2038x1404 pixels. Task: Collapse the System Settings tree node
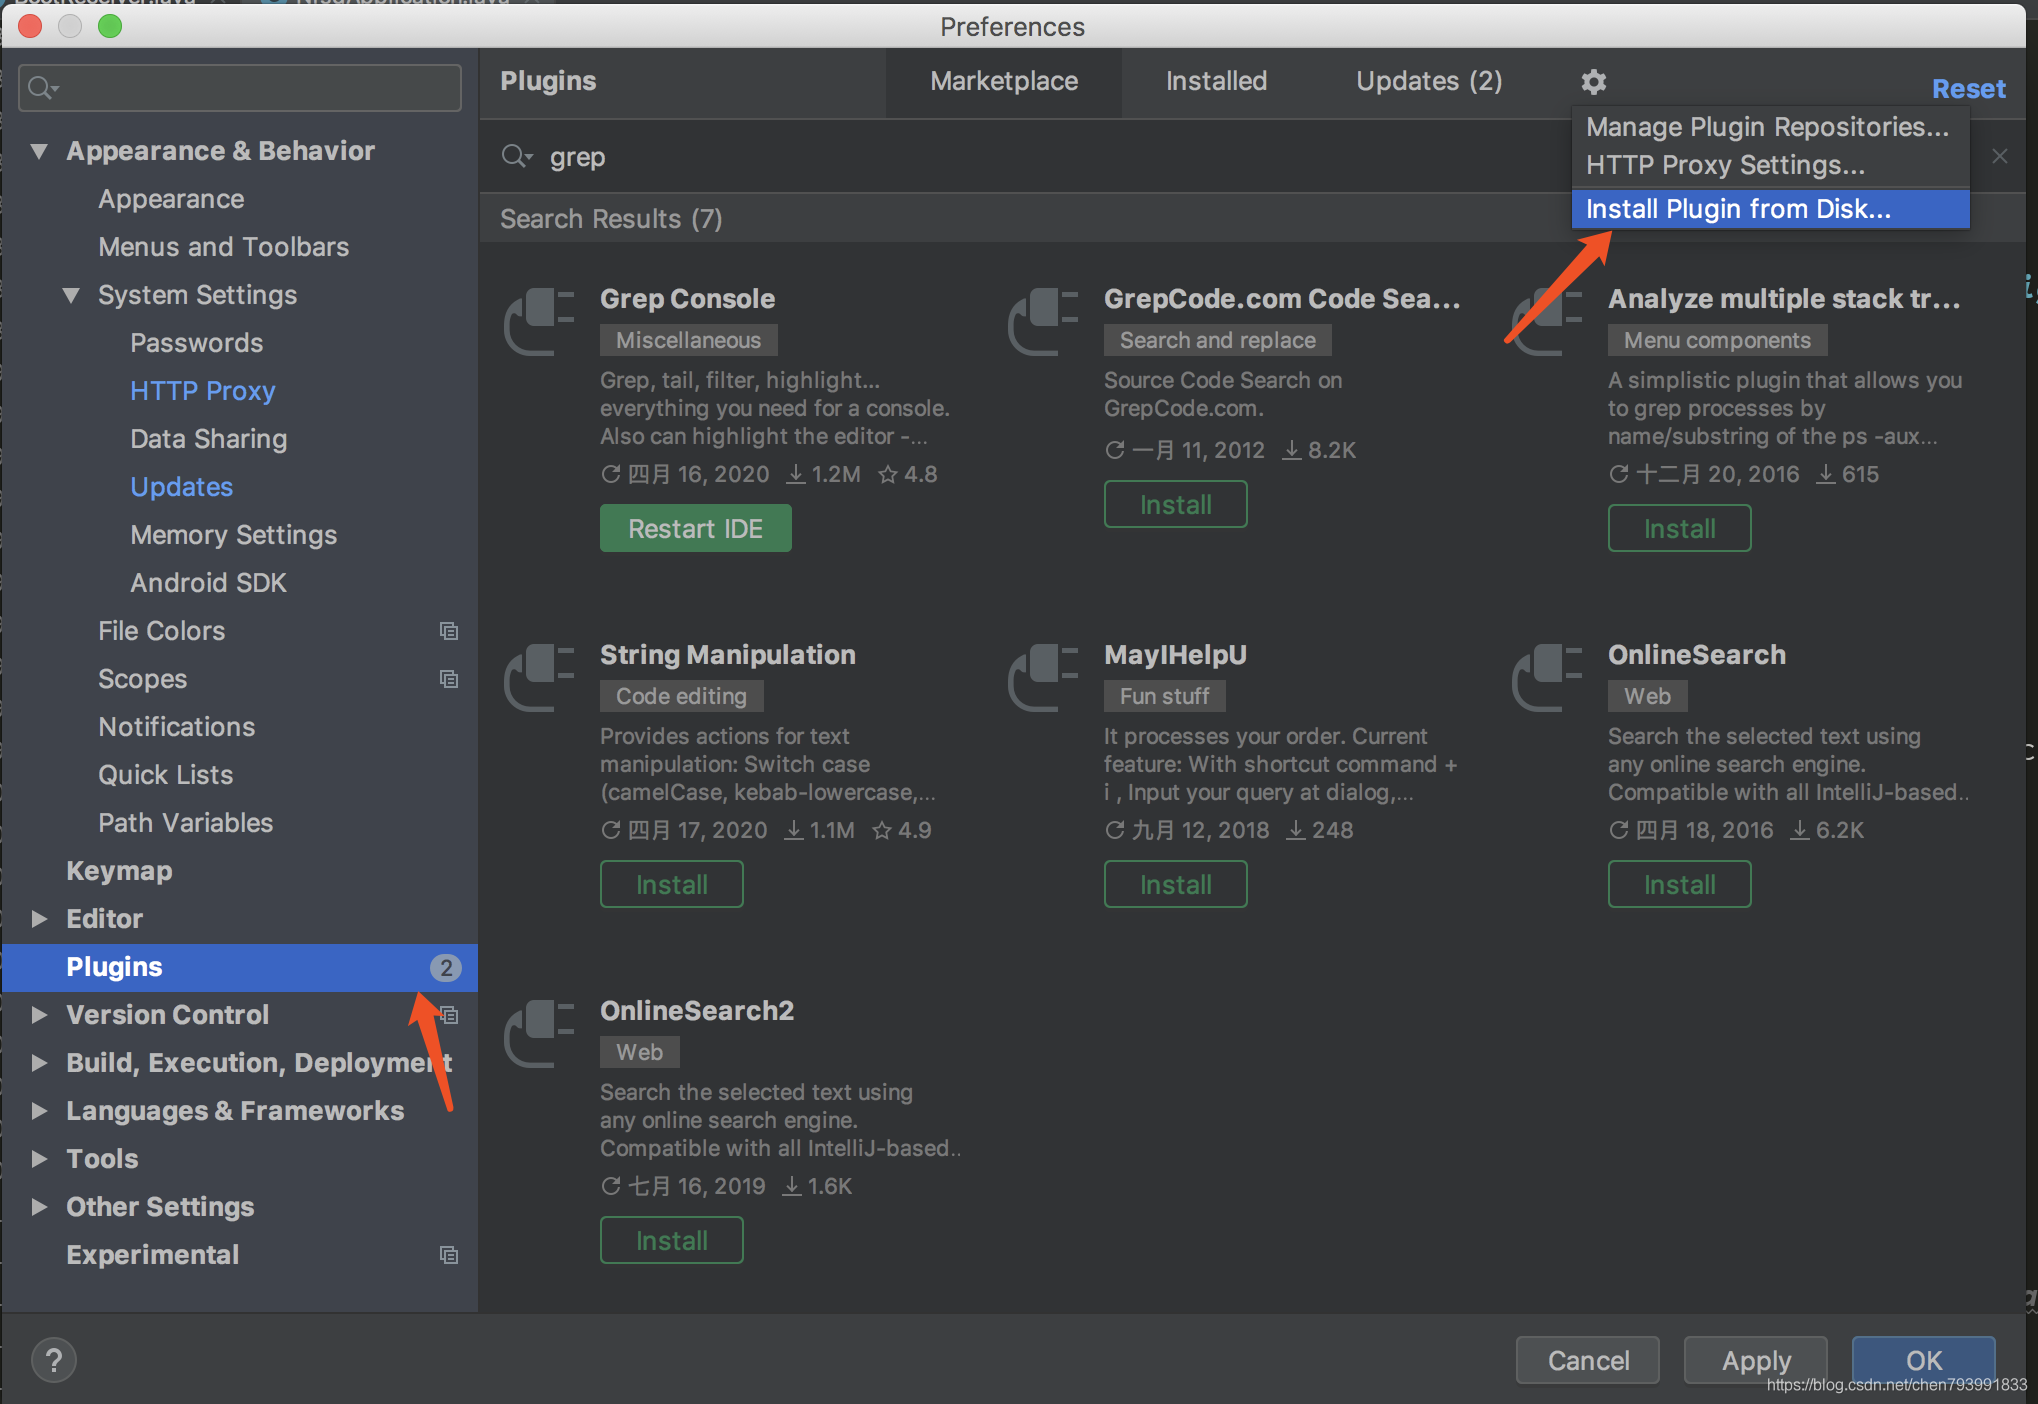[71, 295]
